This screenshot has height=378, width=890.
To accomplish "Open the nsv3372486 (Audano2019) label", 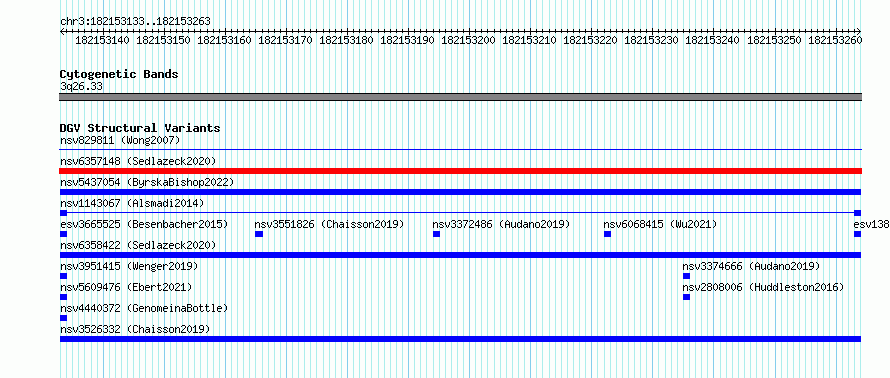I will click(501, 224).
